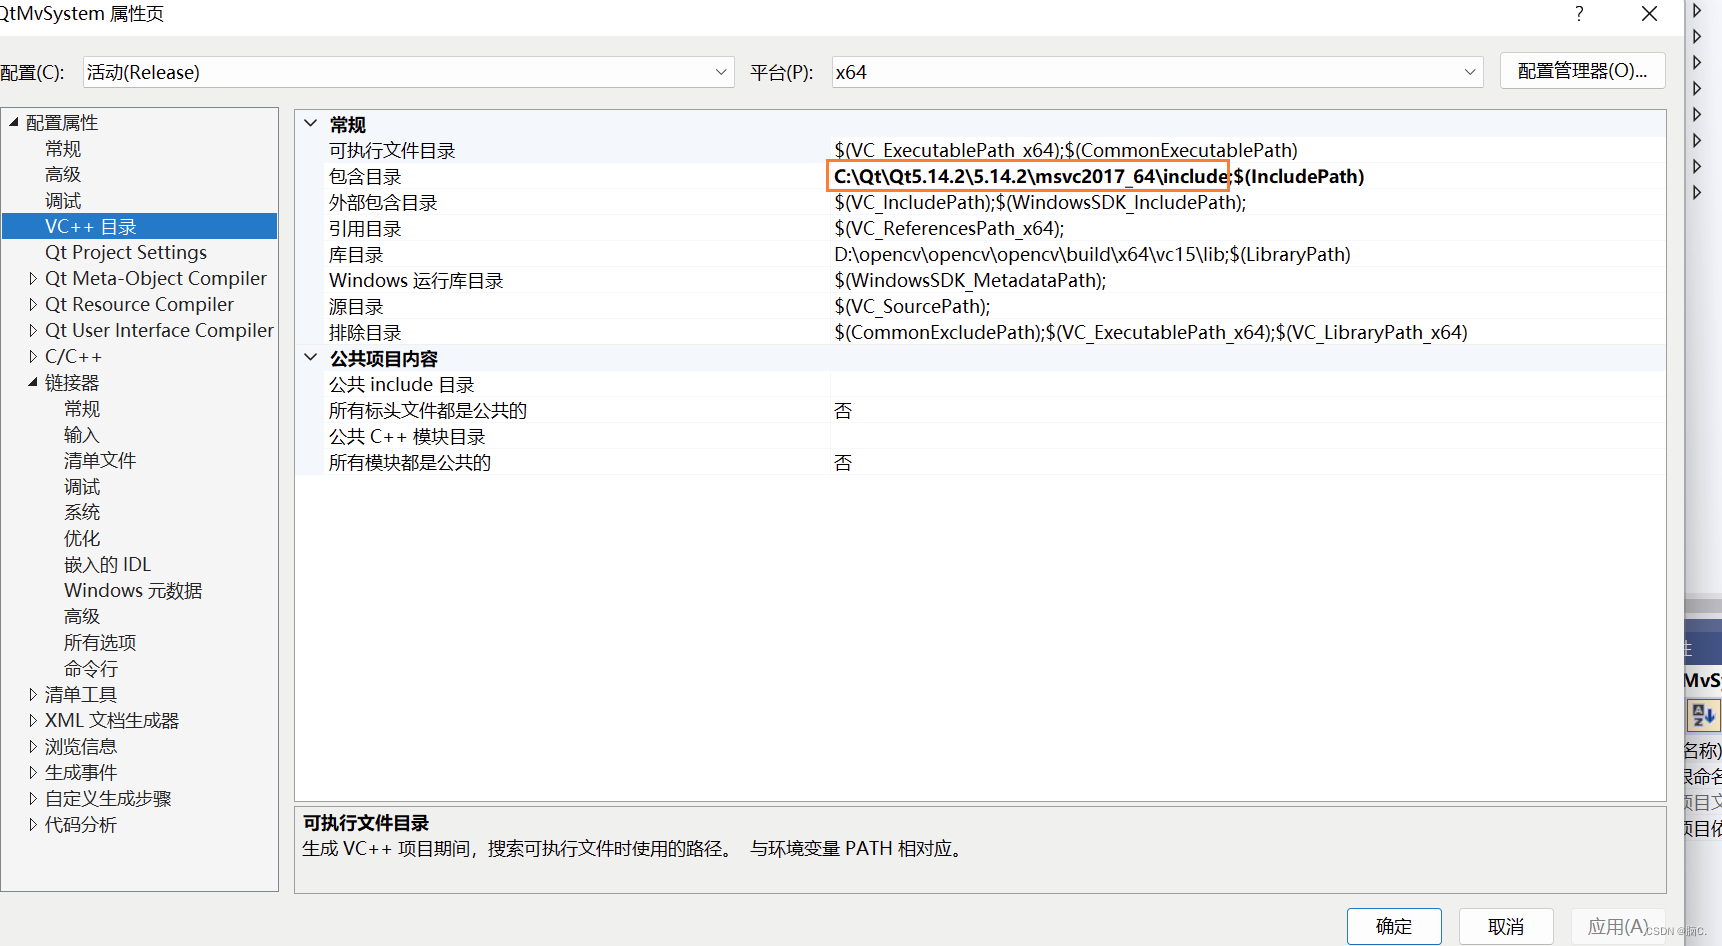
Task: Click the 库目录 property label
Action: point(356,254)
